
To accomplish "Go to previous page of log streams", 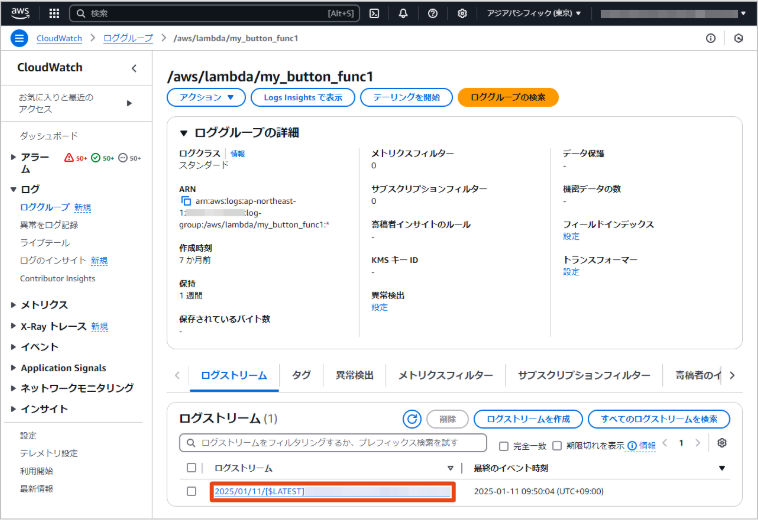I will tap(665, 443).
